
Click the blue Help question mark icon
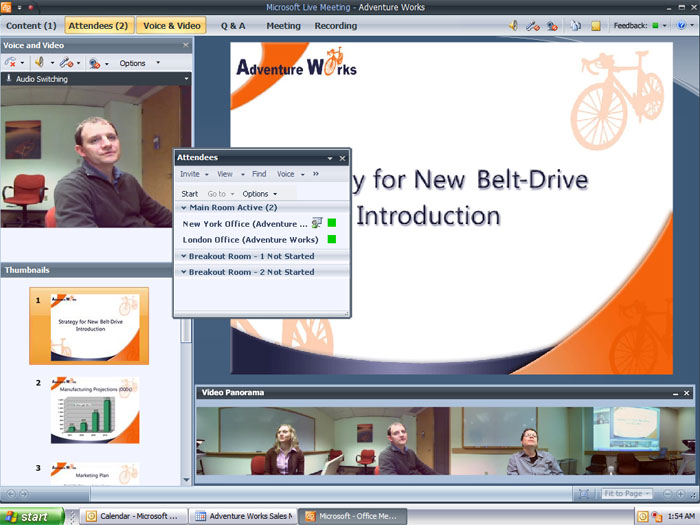(x=681, y=25)
